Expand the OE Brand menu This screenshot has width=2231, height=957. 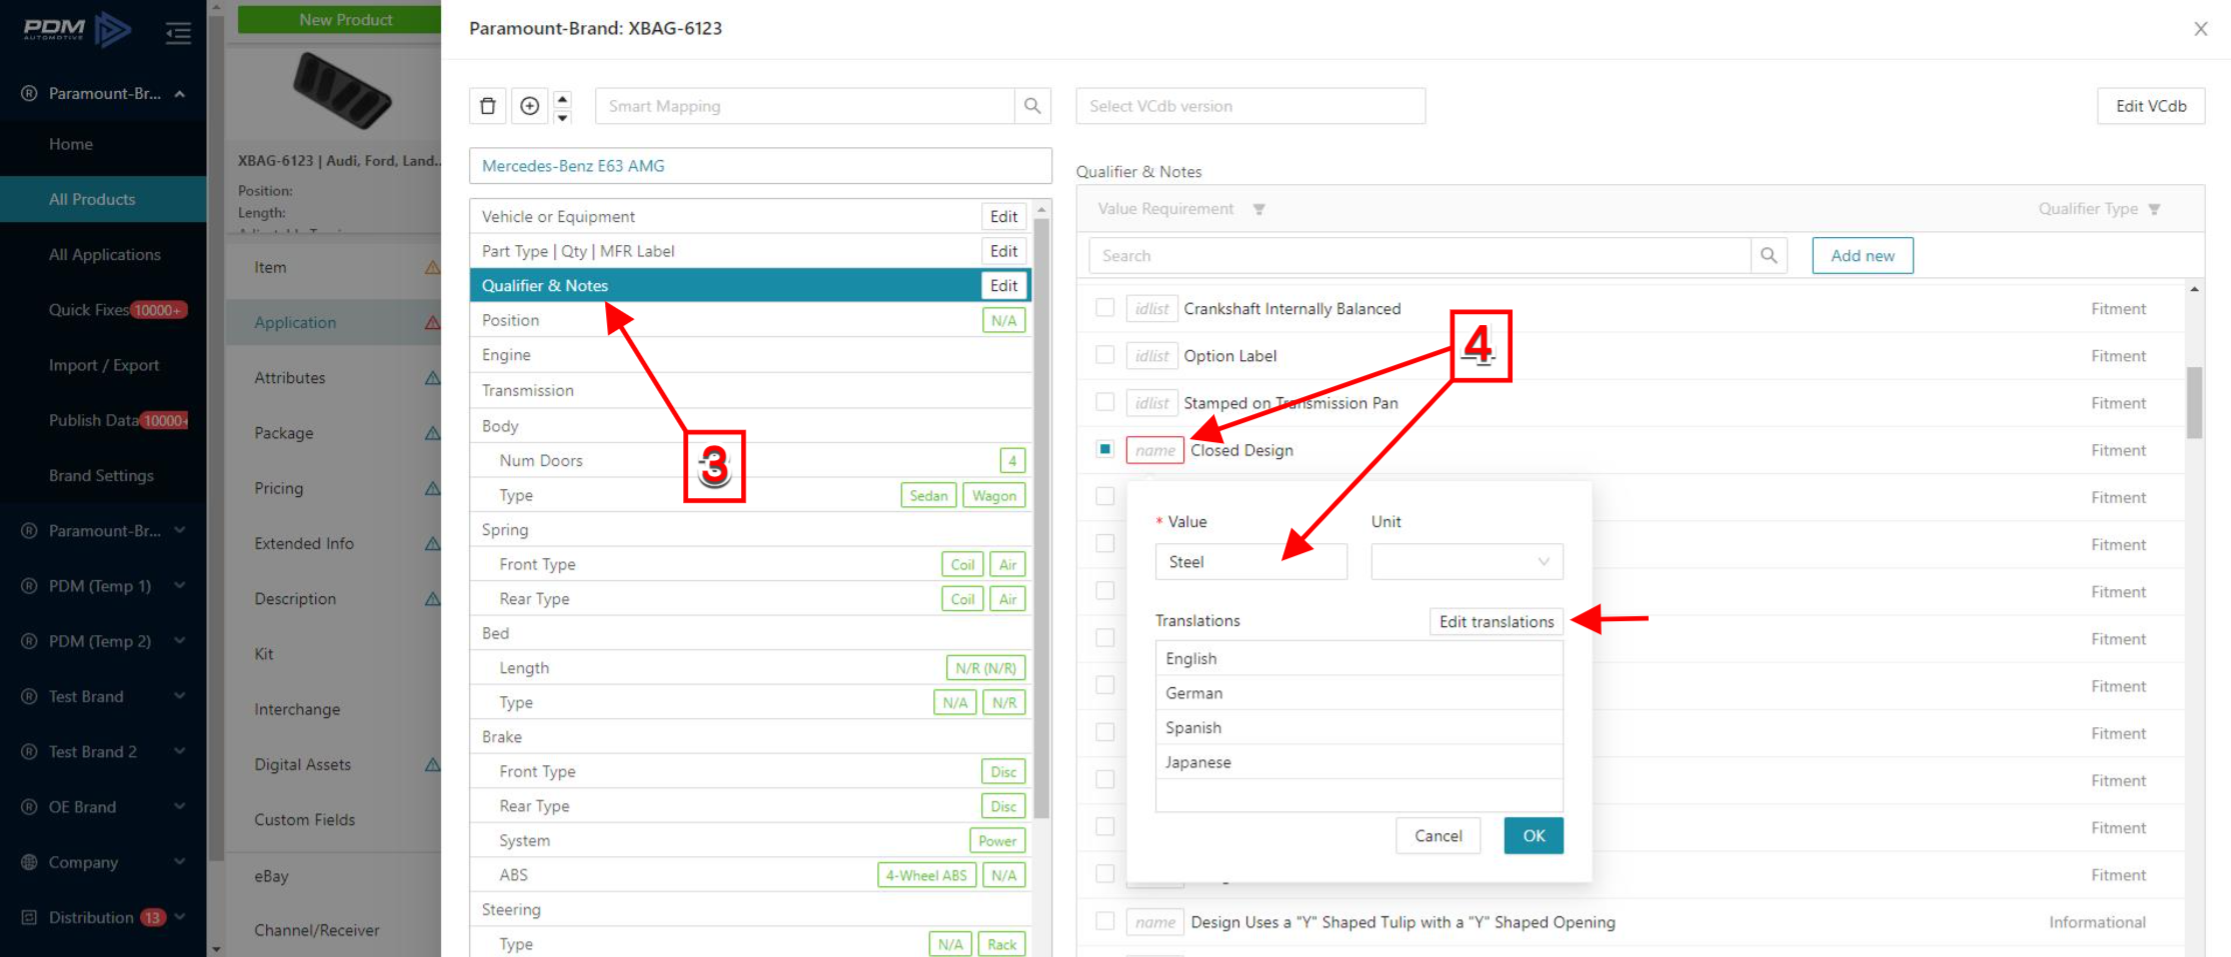tap(180, 806)
